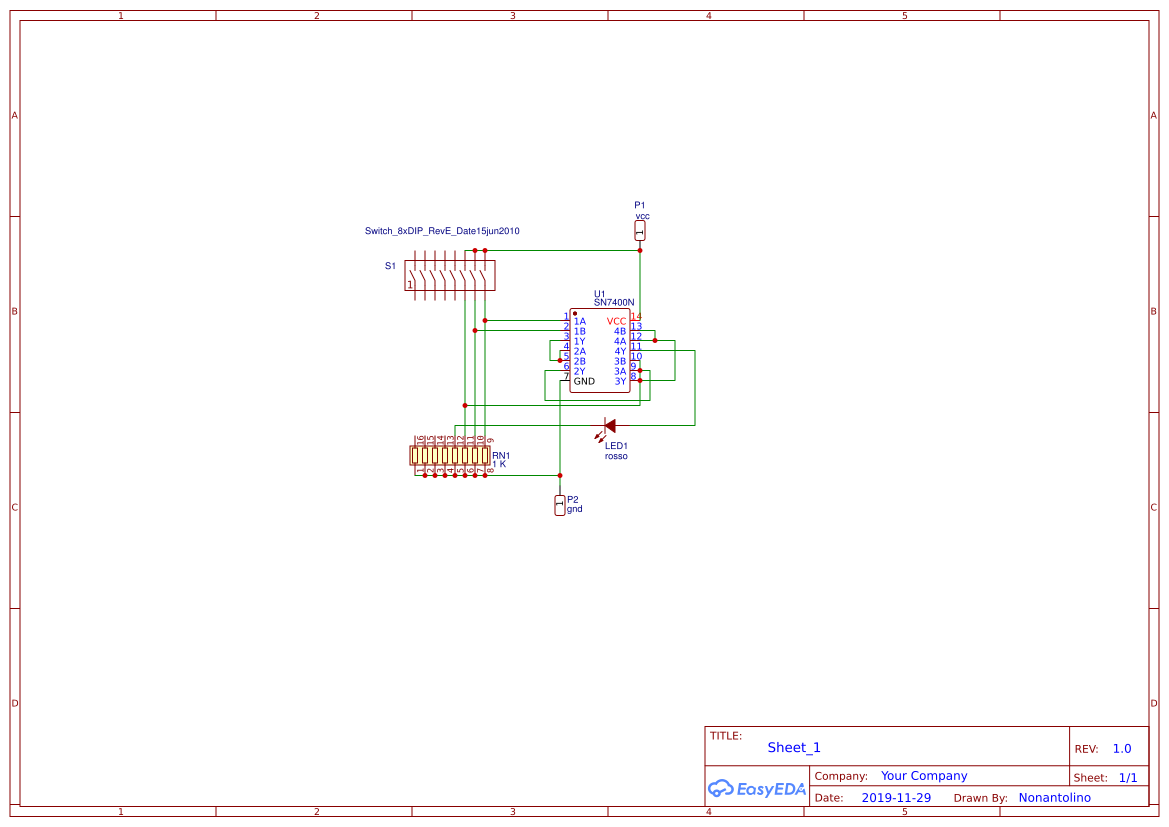Click the 2019-11-29 date field

[897, 797]
